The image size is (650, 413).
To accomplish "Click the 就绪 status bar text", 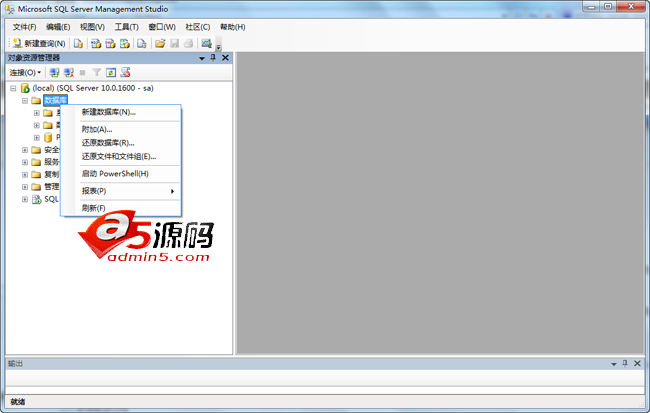I will (x=17, y=401).
